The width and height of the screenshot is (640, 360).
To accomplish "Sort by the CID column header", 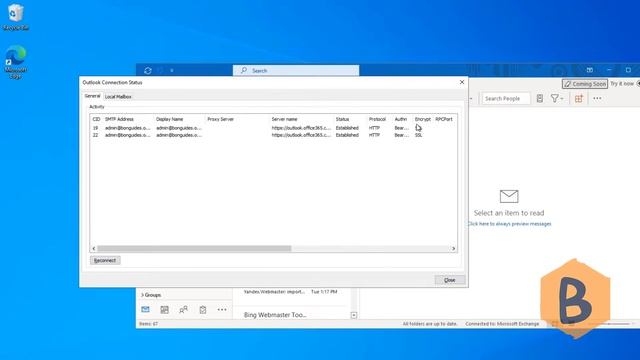I will [x=96, y=119].
